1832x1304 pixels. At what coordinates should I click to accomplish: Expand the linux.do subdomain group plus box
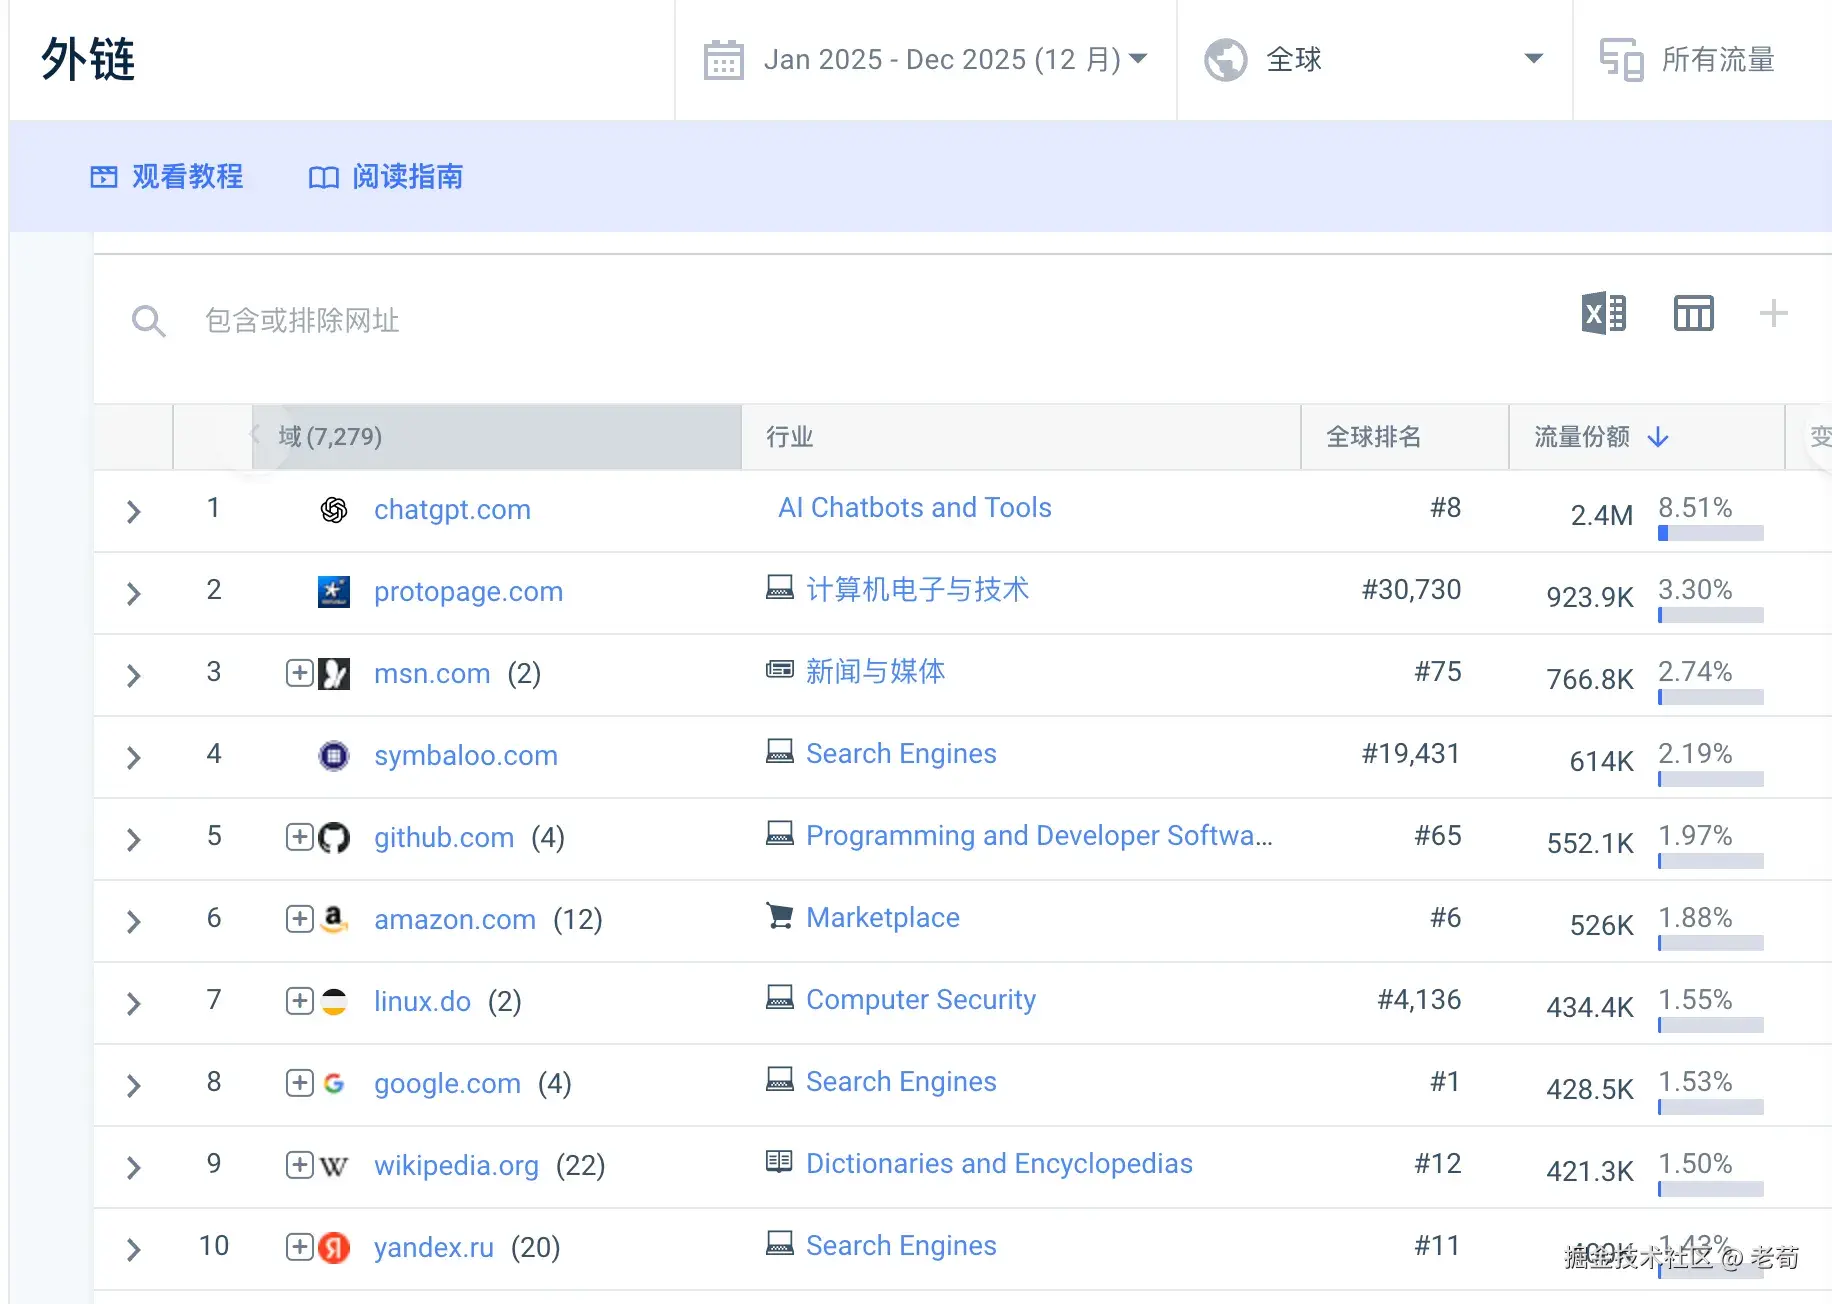coord(300,1000)
